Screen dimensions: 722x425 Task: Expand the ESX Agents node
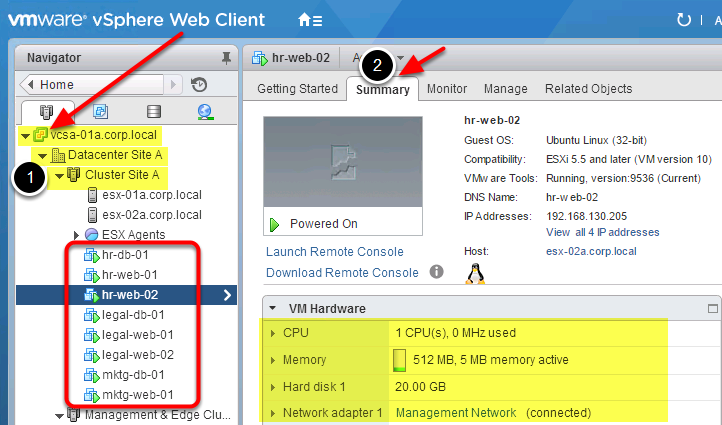[76, 235]
